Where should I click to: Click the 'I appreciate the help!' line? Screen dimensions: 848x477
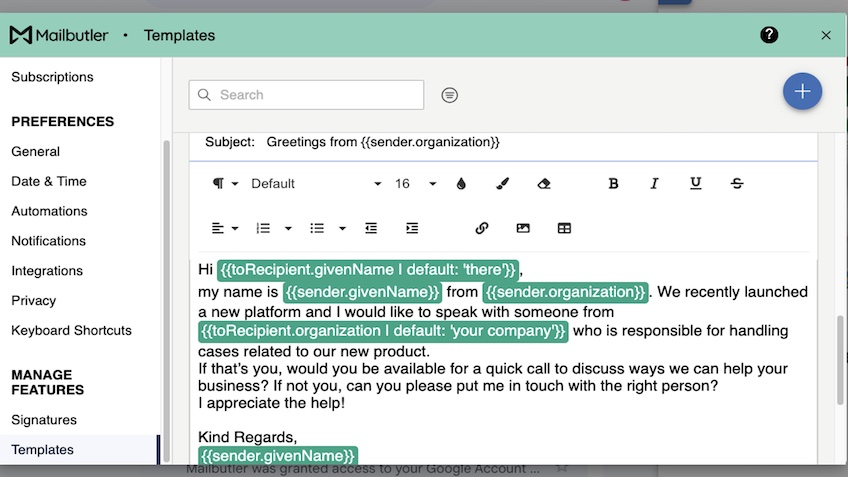[271, 403]
